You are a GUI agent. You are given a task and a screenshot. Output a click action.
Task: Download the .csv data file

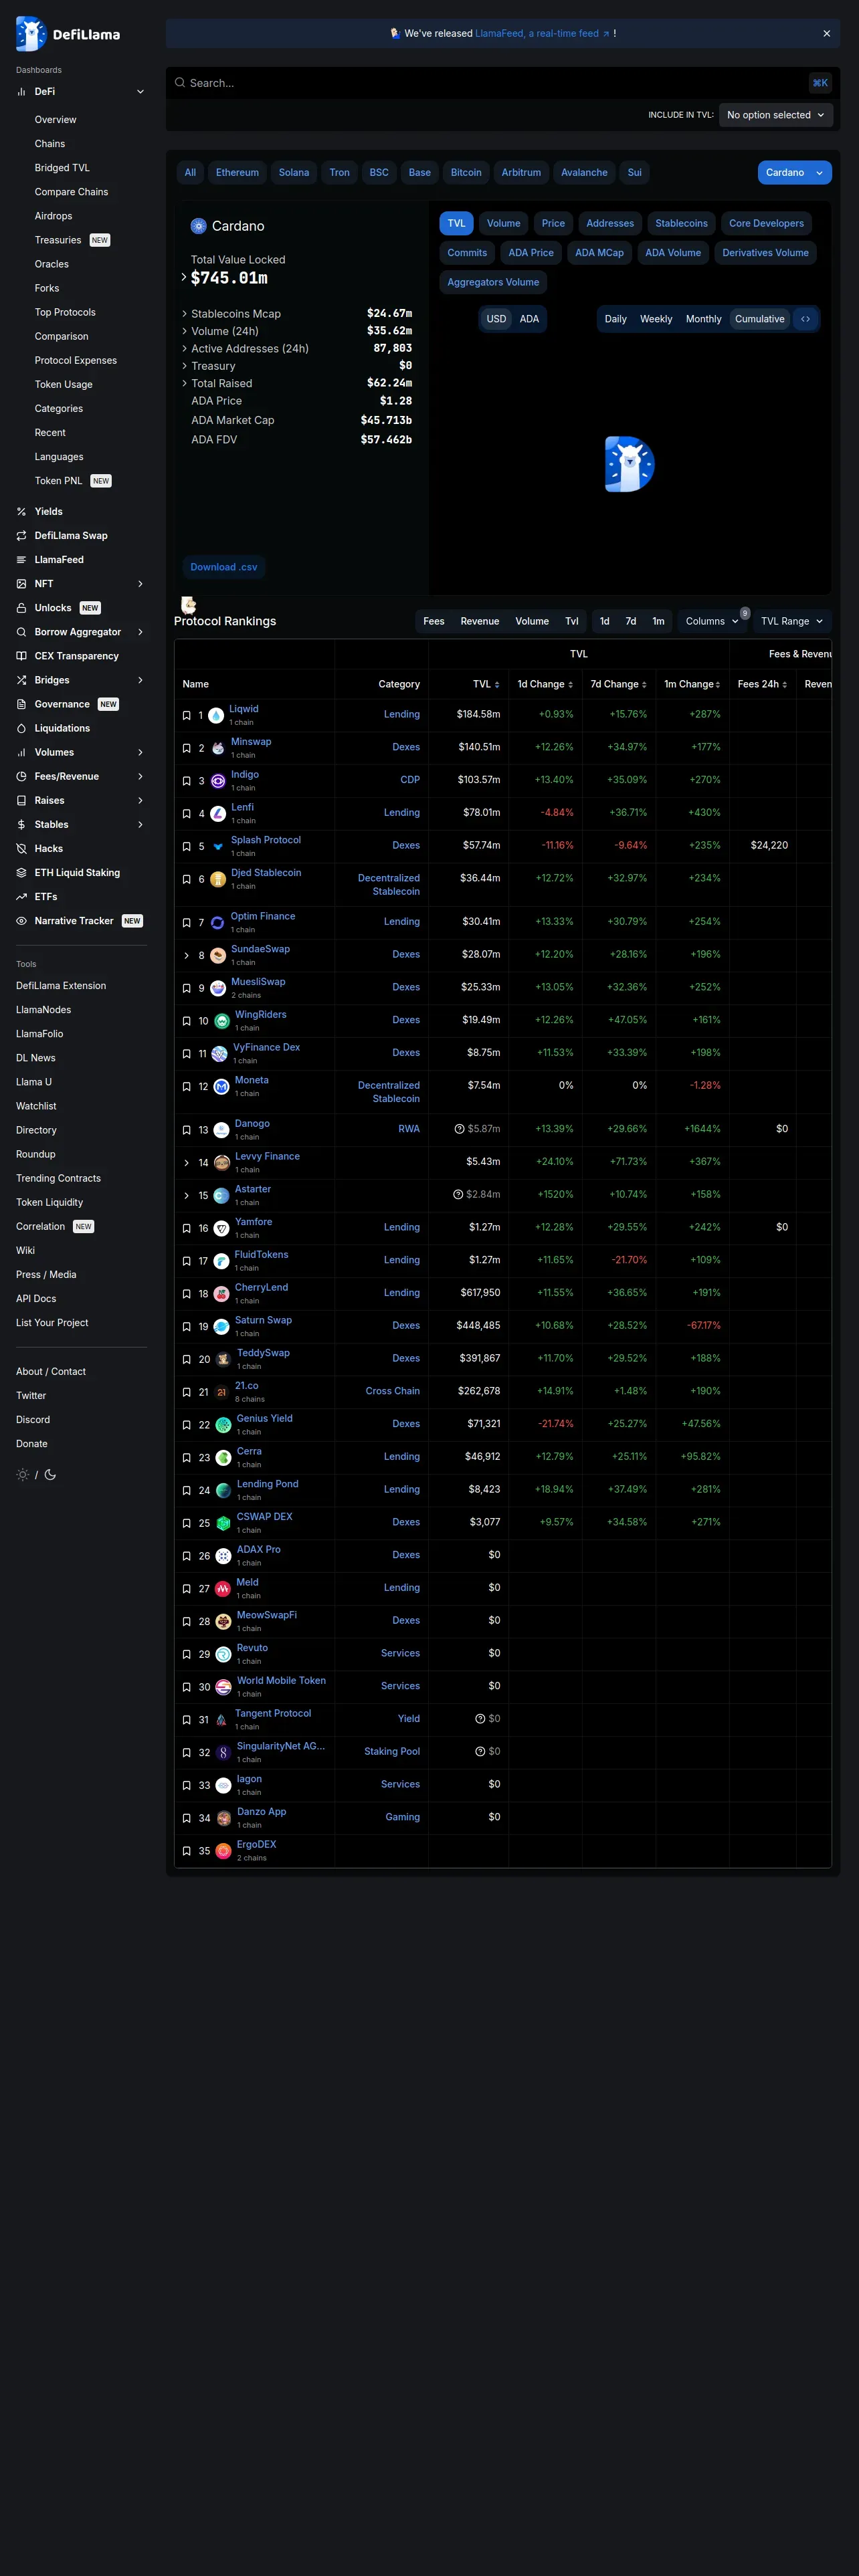pos(224,567)
